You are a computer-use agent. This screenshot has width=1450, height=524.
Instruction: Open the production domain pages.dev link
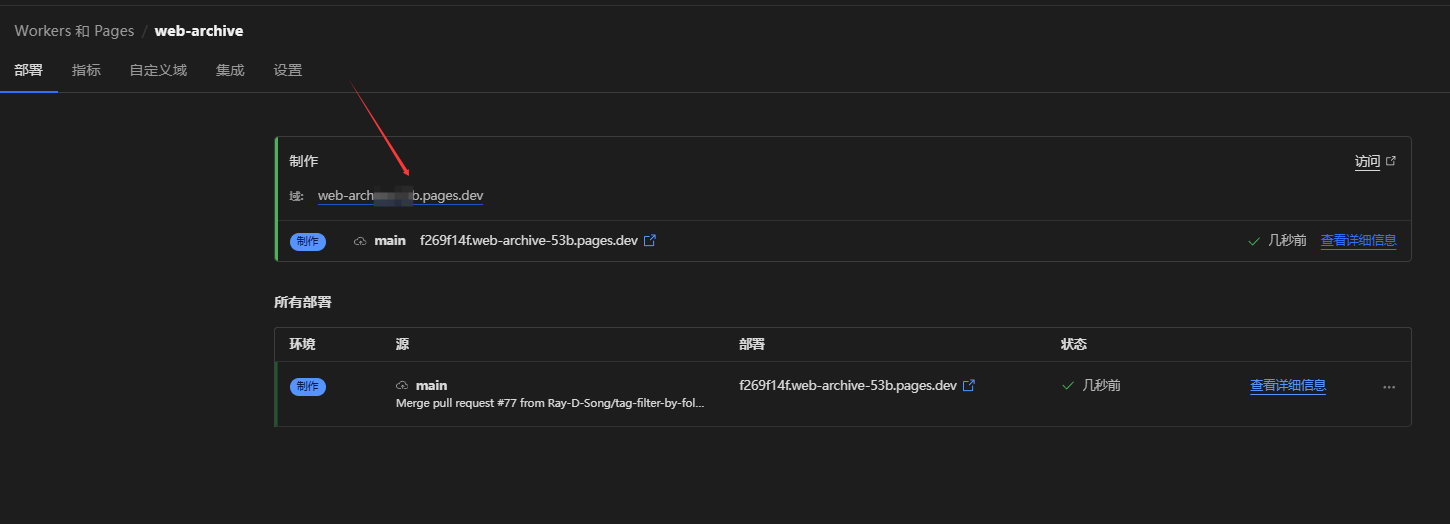click(x=400, y=196)
